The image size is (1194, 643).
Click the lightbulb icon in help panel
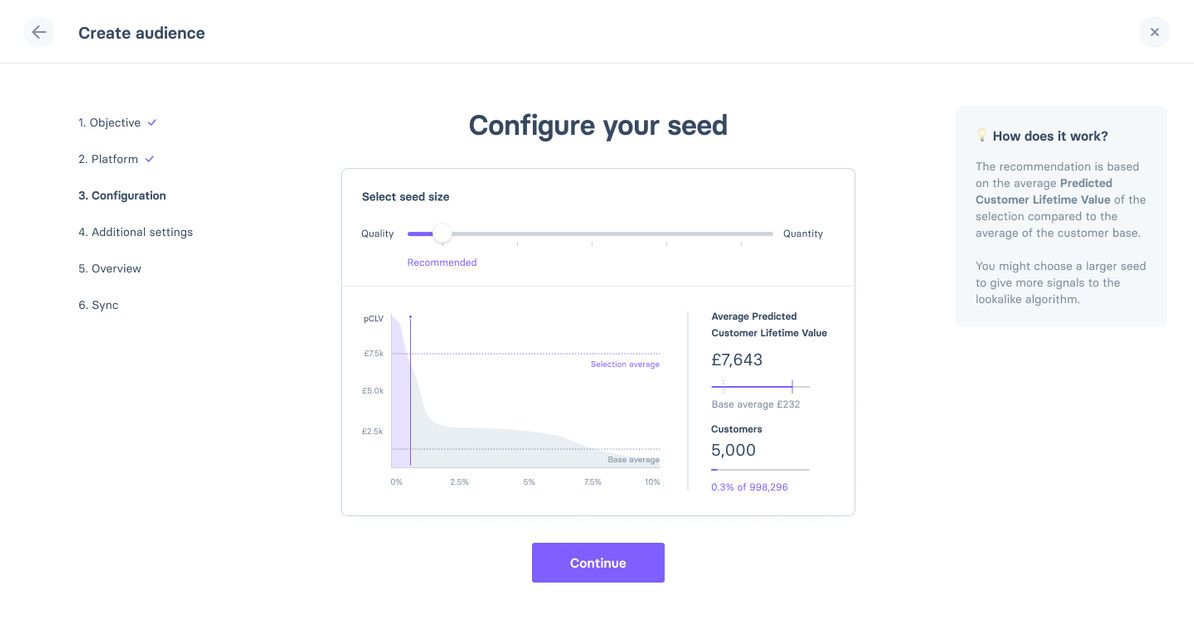coord(982,136)
